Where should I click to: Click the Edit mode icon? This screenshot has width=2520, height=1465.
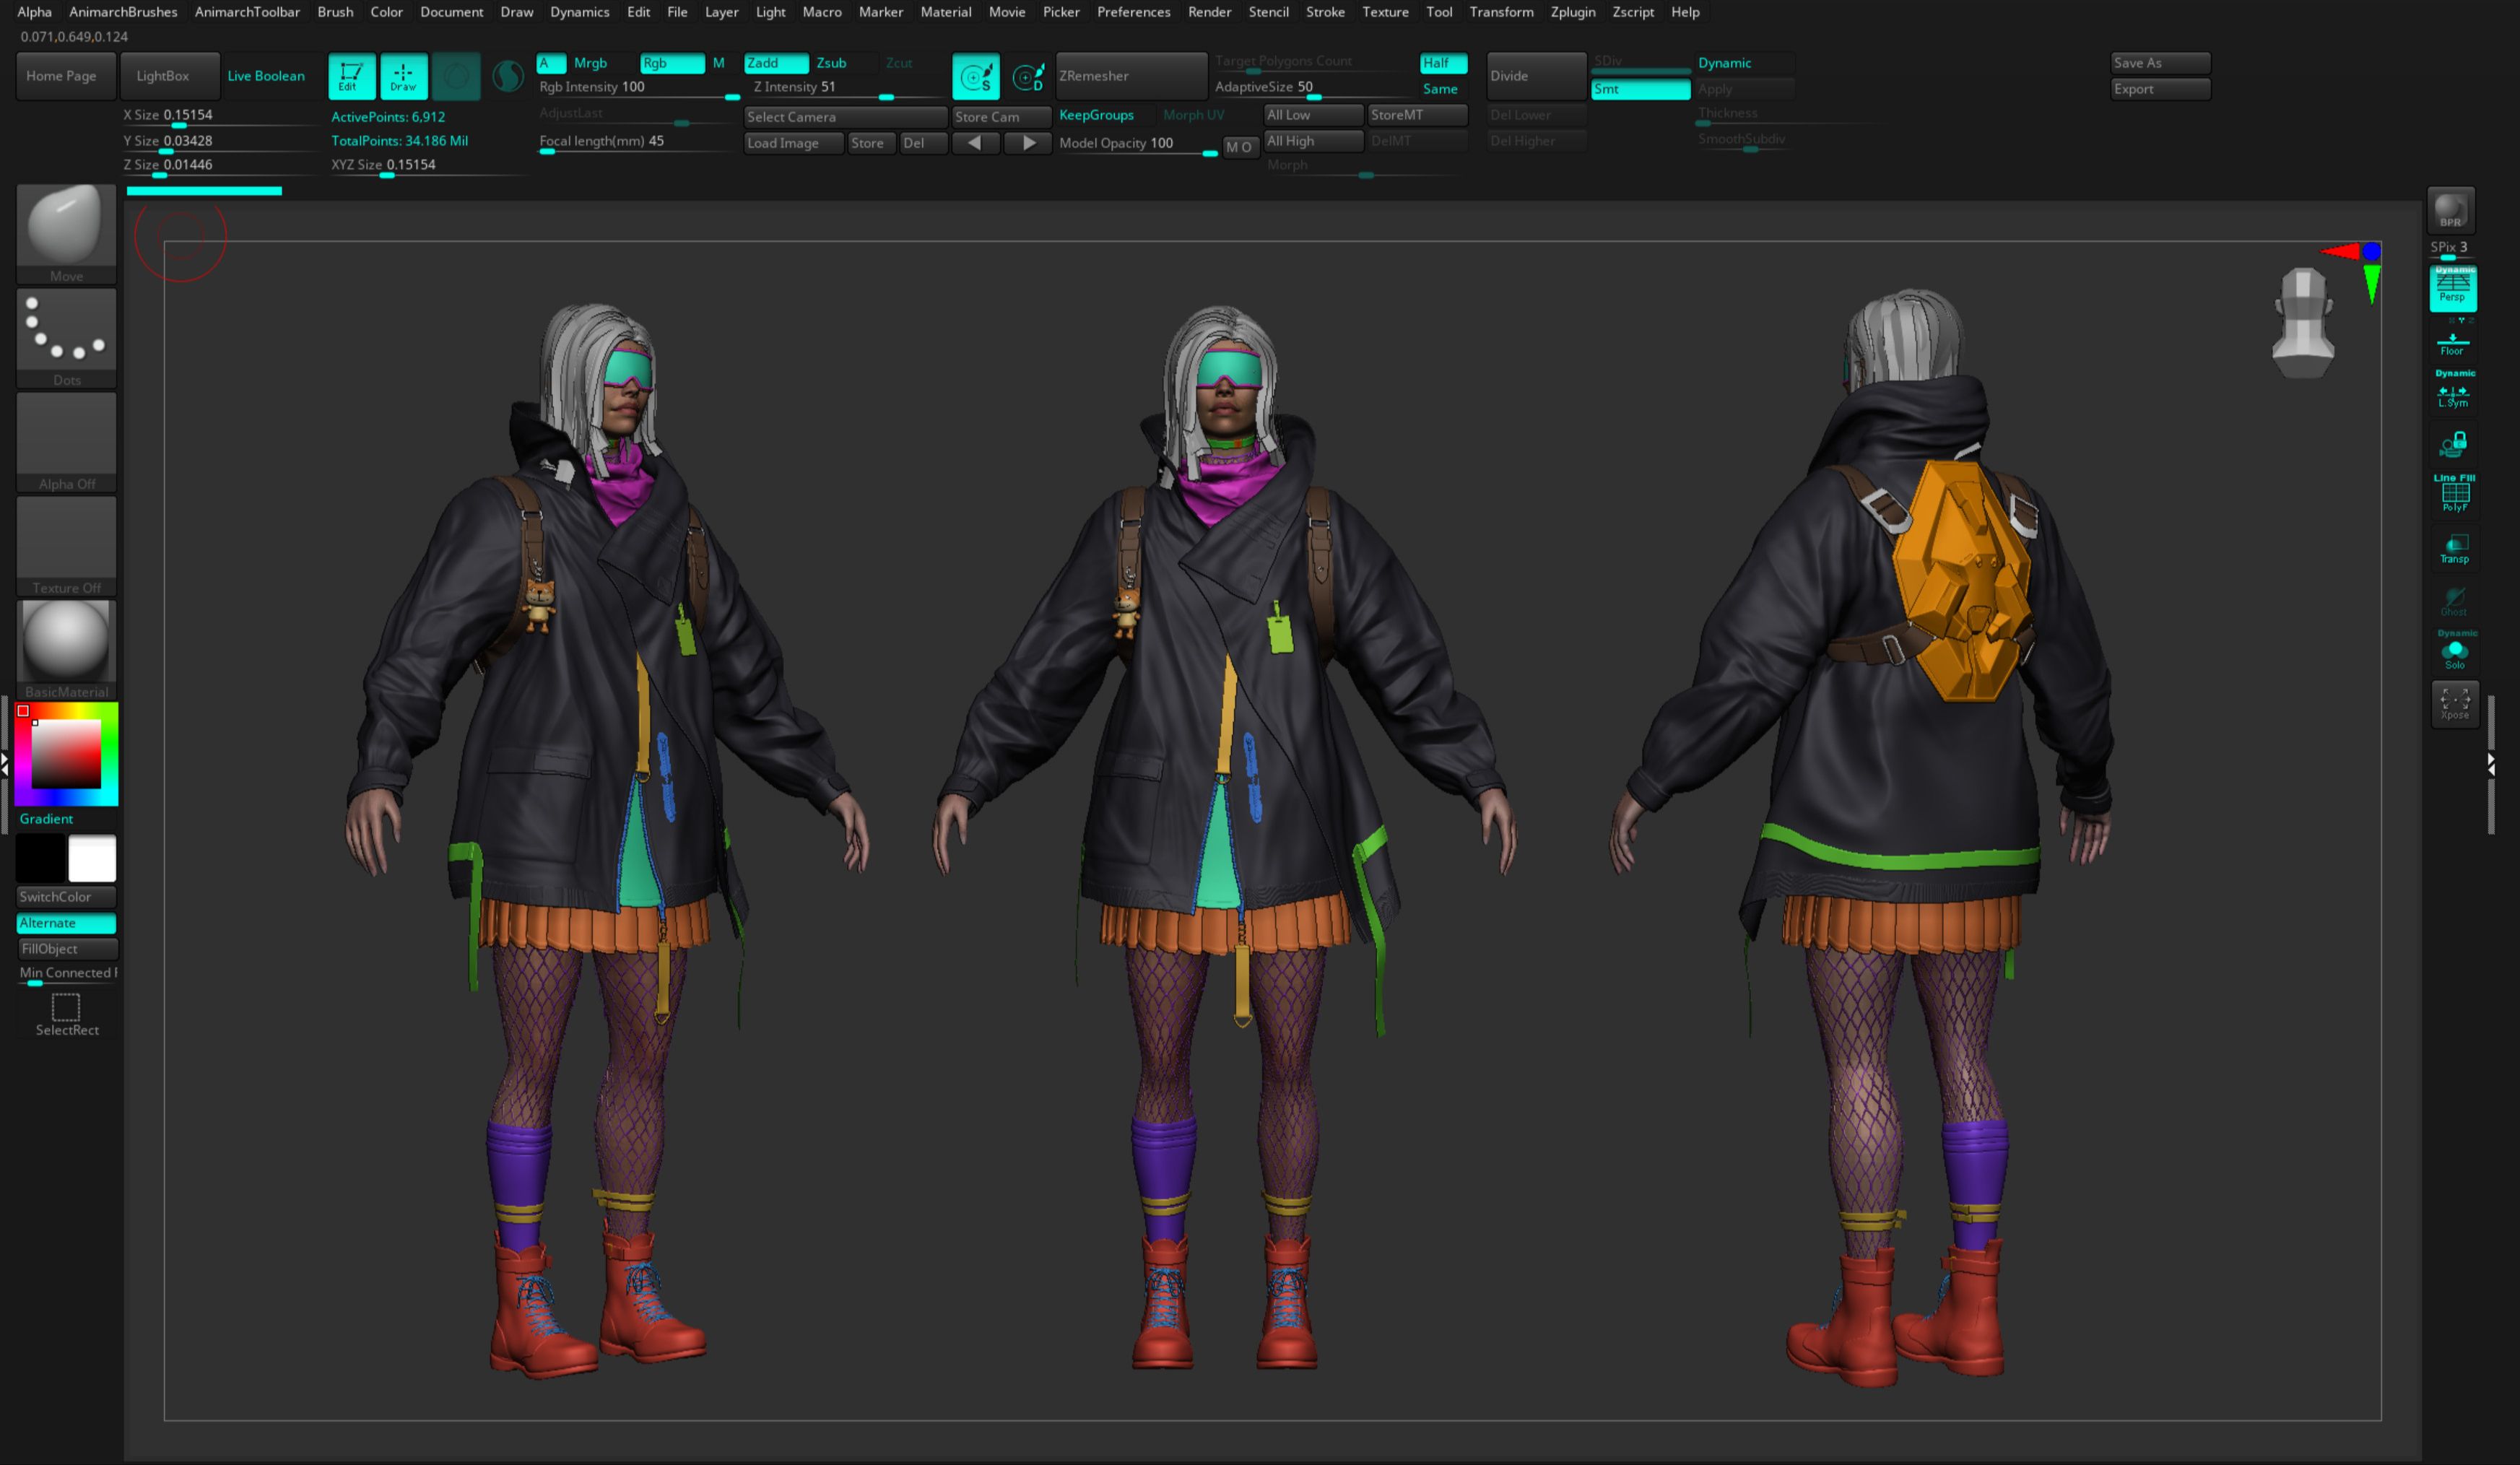click(x=351, y=76)
